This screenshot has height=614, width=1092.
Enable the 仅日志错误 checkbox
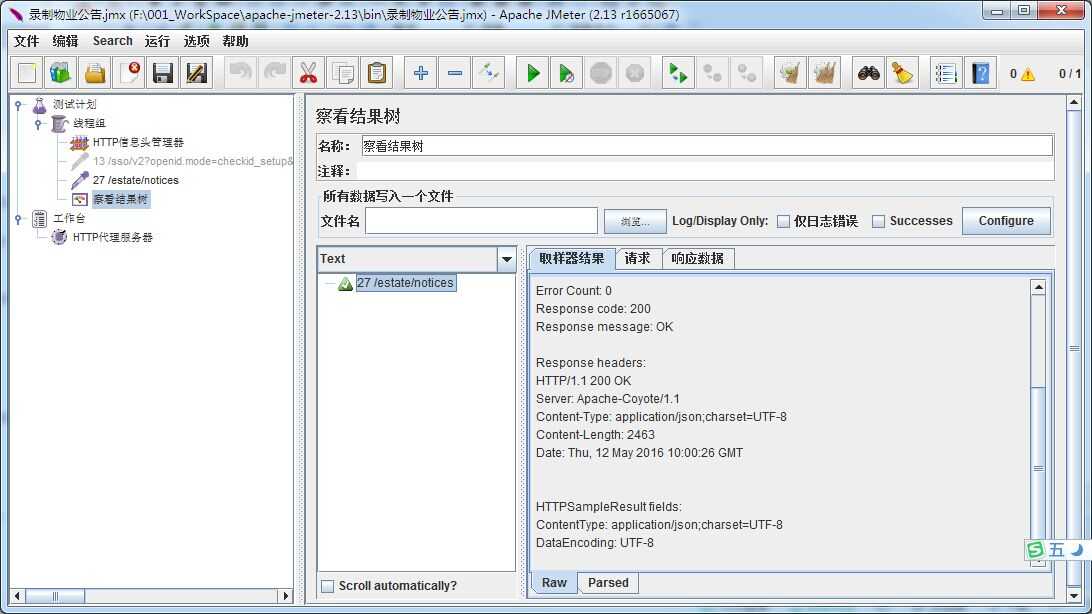pyautogui.click(x=783, y=221)
